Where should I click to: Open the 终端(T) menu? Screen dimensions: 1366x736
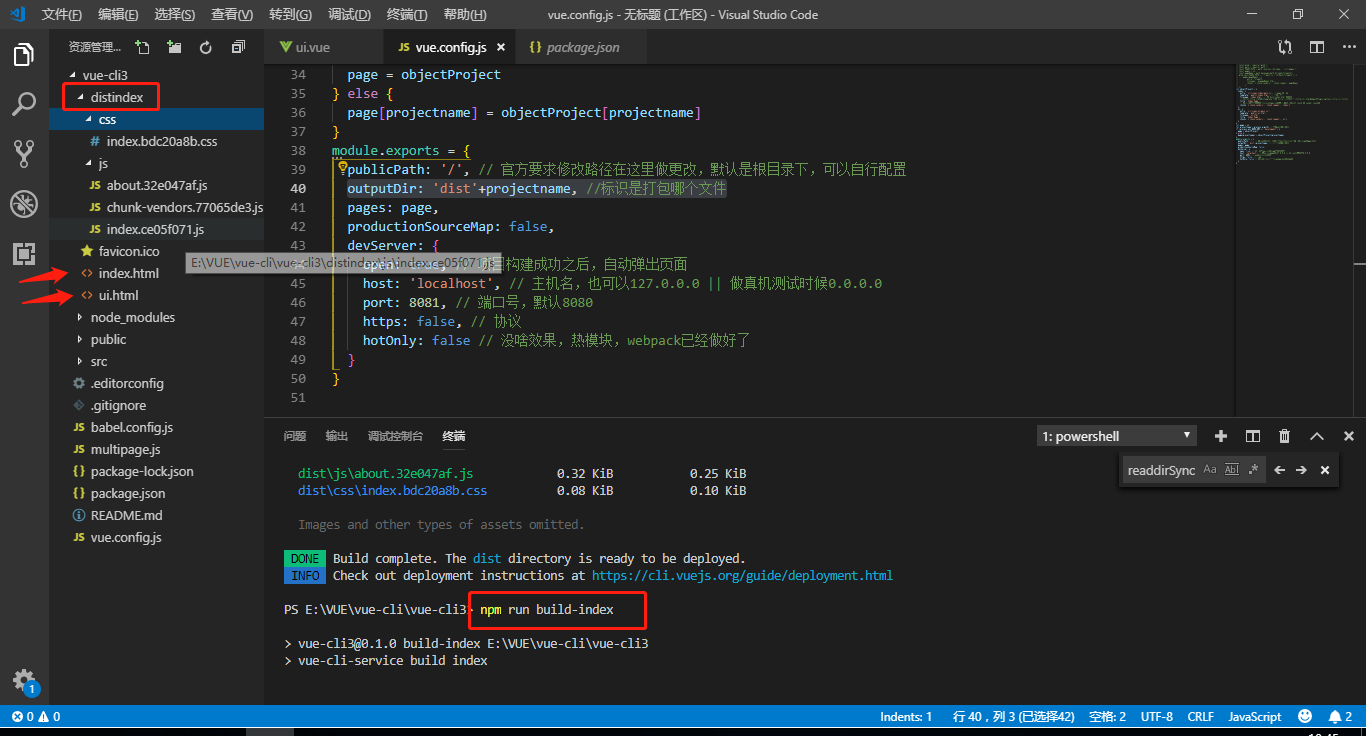click(x=407, y=15)
